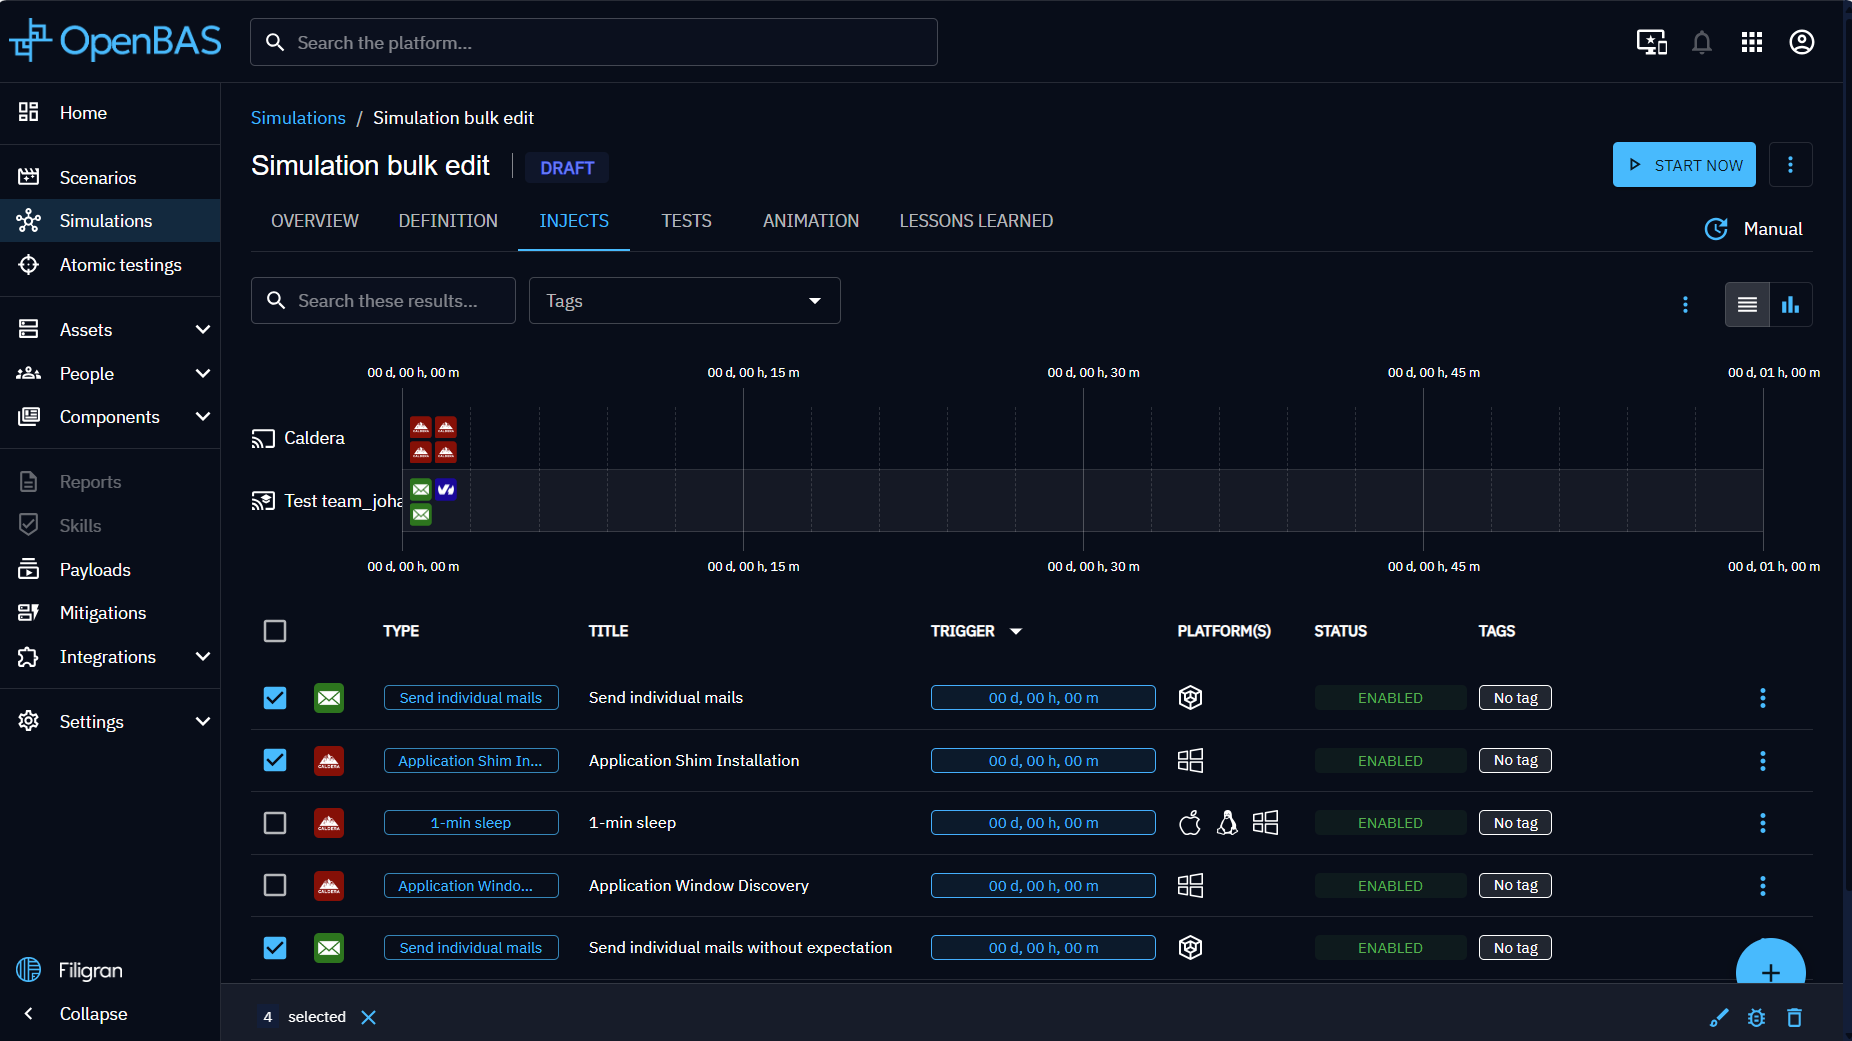Image resolution: width=1852 pixels, height=1041 pixels.
Task: Uncheck the Application Shim Installation row checkbox
Action: [x=275, y=760]
